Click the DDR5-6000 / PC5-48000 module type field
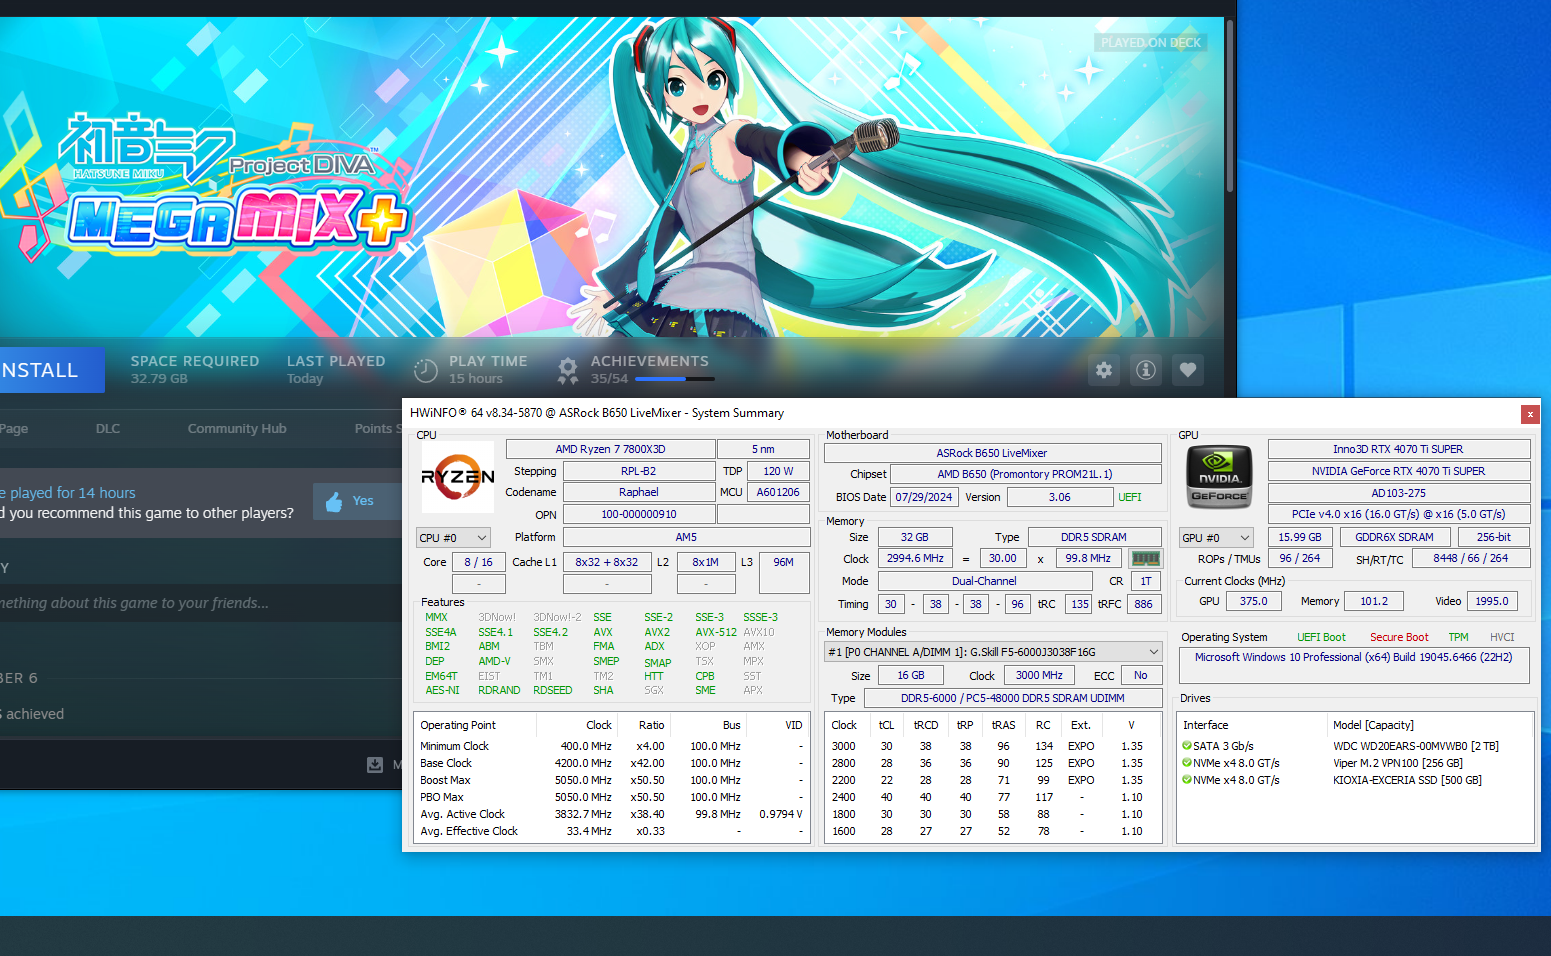The height and width of the screenshot is (956, 1551). point(1013,698)
